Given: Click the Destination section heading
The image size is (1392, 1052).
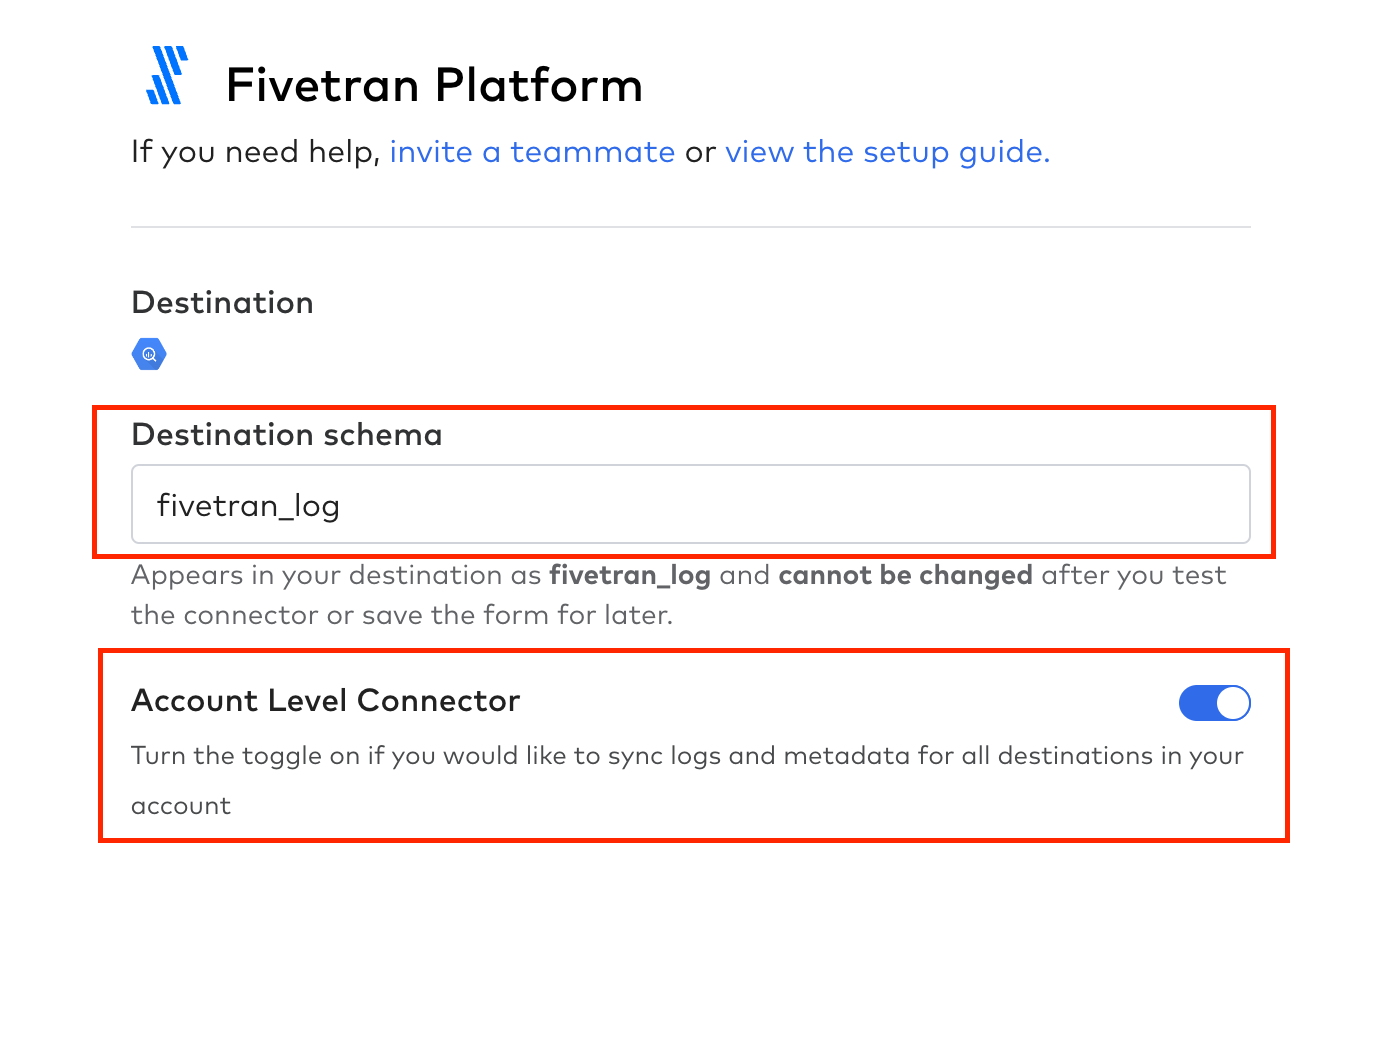Looking at the screenshot, I should point(222,302).
